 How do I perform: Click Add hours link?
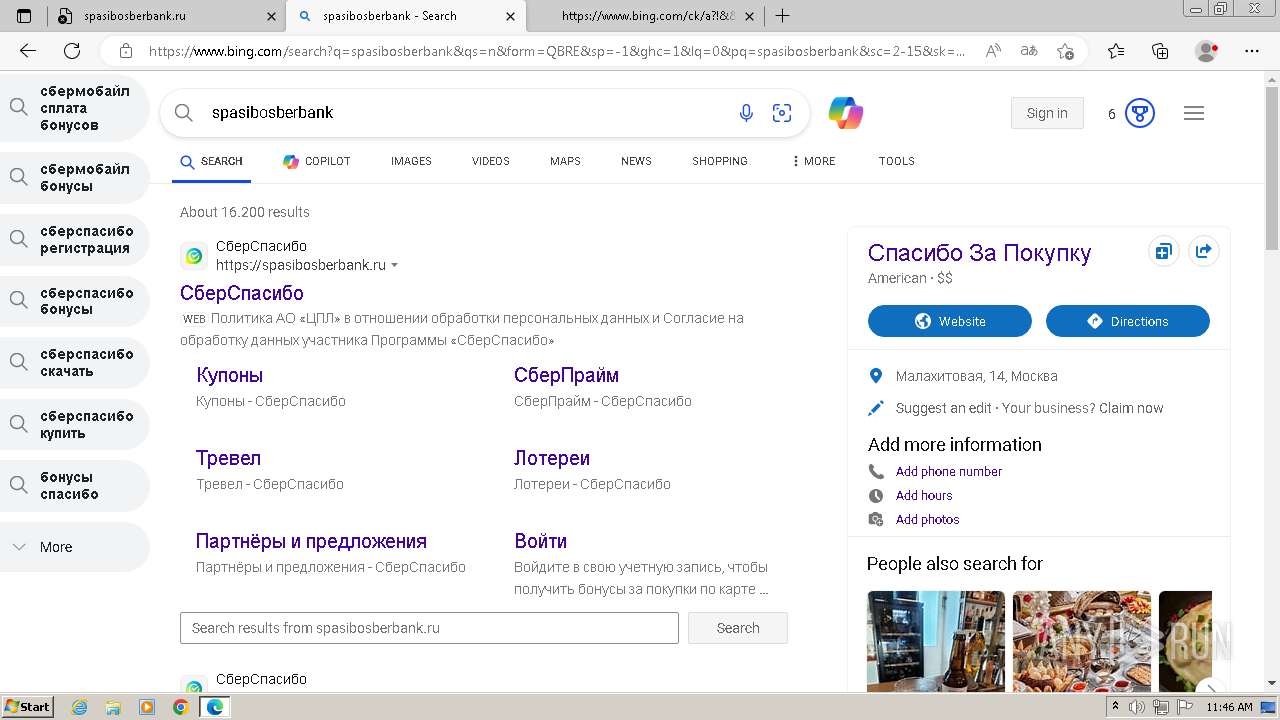[924, 495]
